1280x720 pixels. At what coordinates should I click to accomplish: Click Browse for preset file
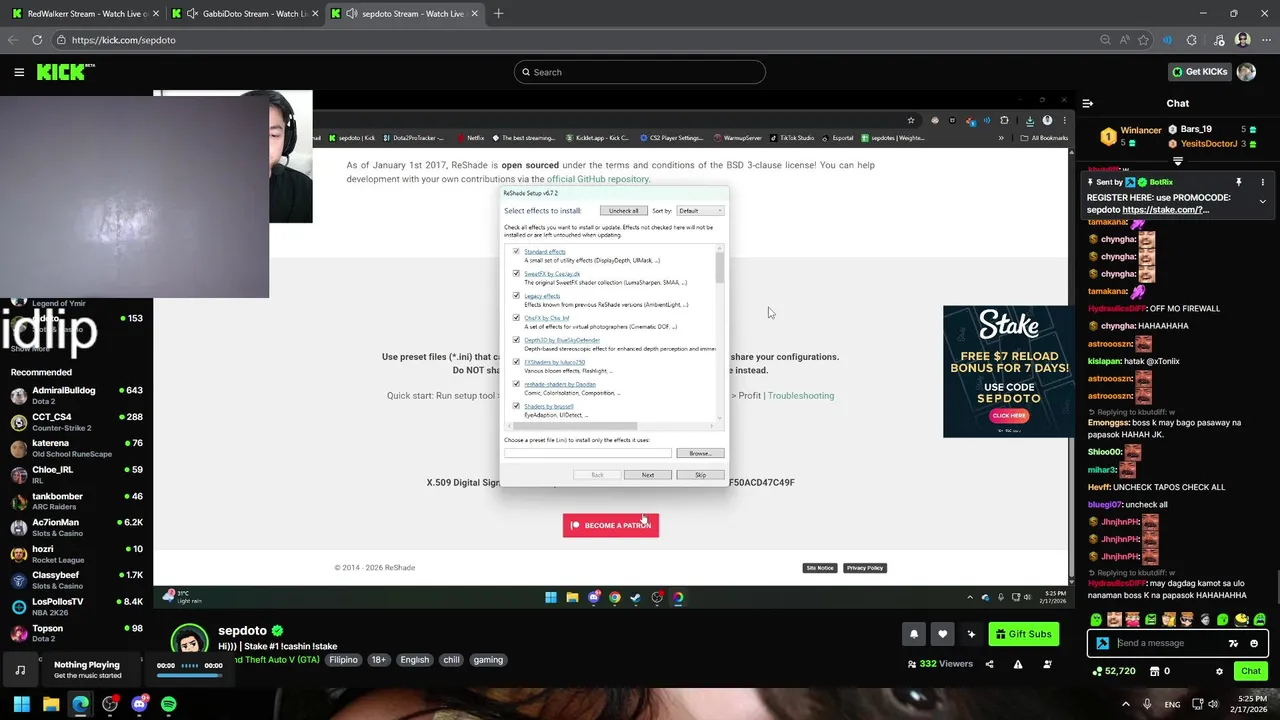tap(700, 453)
